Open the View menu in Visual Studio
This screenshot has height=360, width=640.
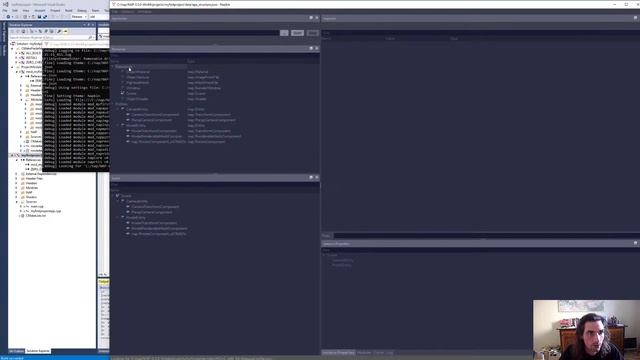coord(26,10)
